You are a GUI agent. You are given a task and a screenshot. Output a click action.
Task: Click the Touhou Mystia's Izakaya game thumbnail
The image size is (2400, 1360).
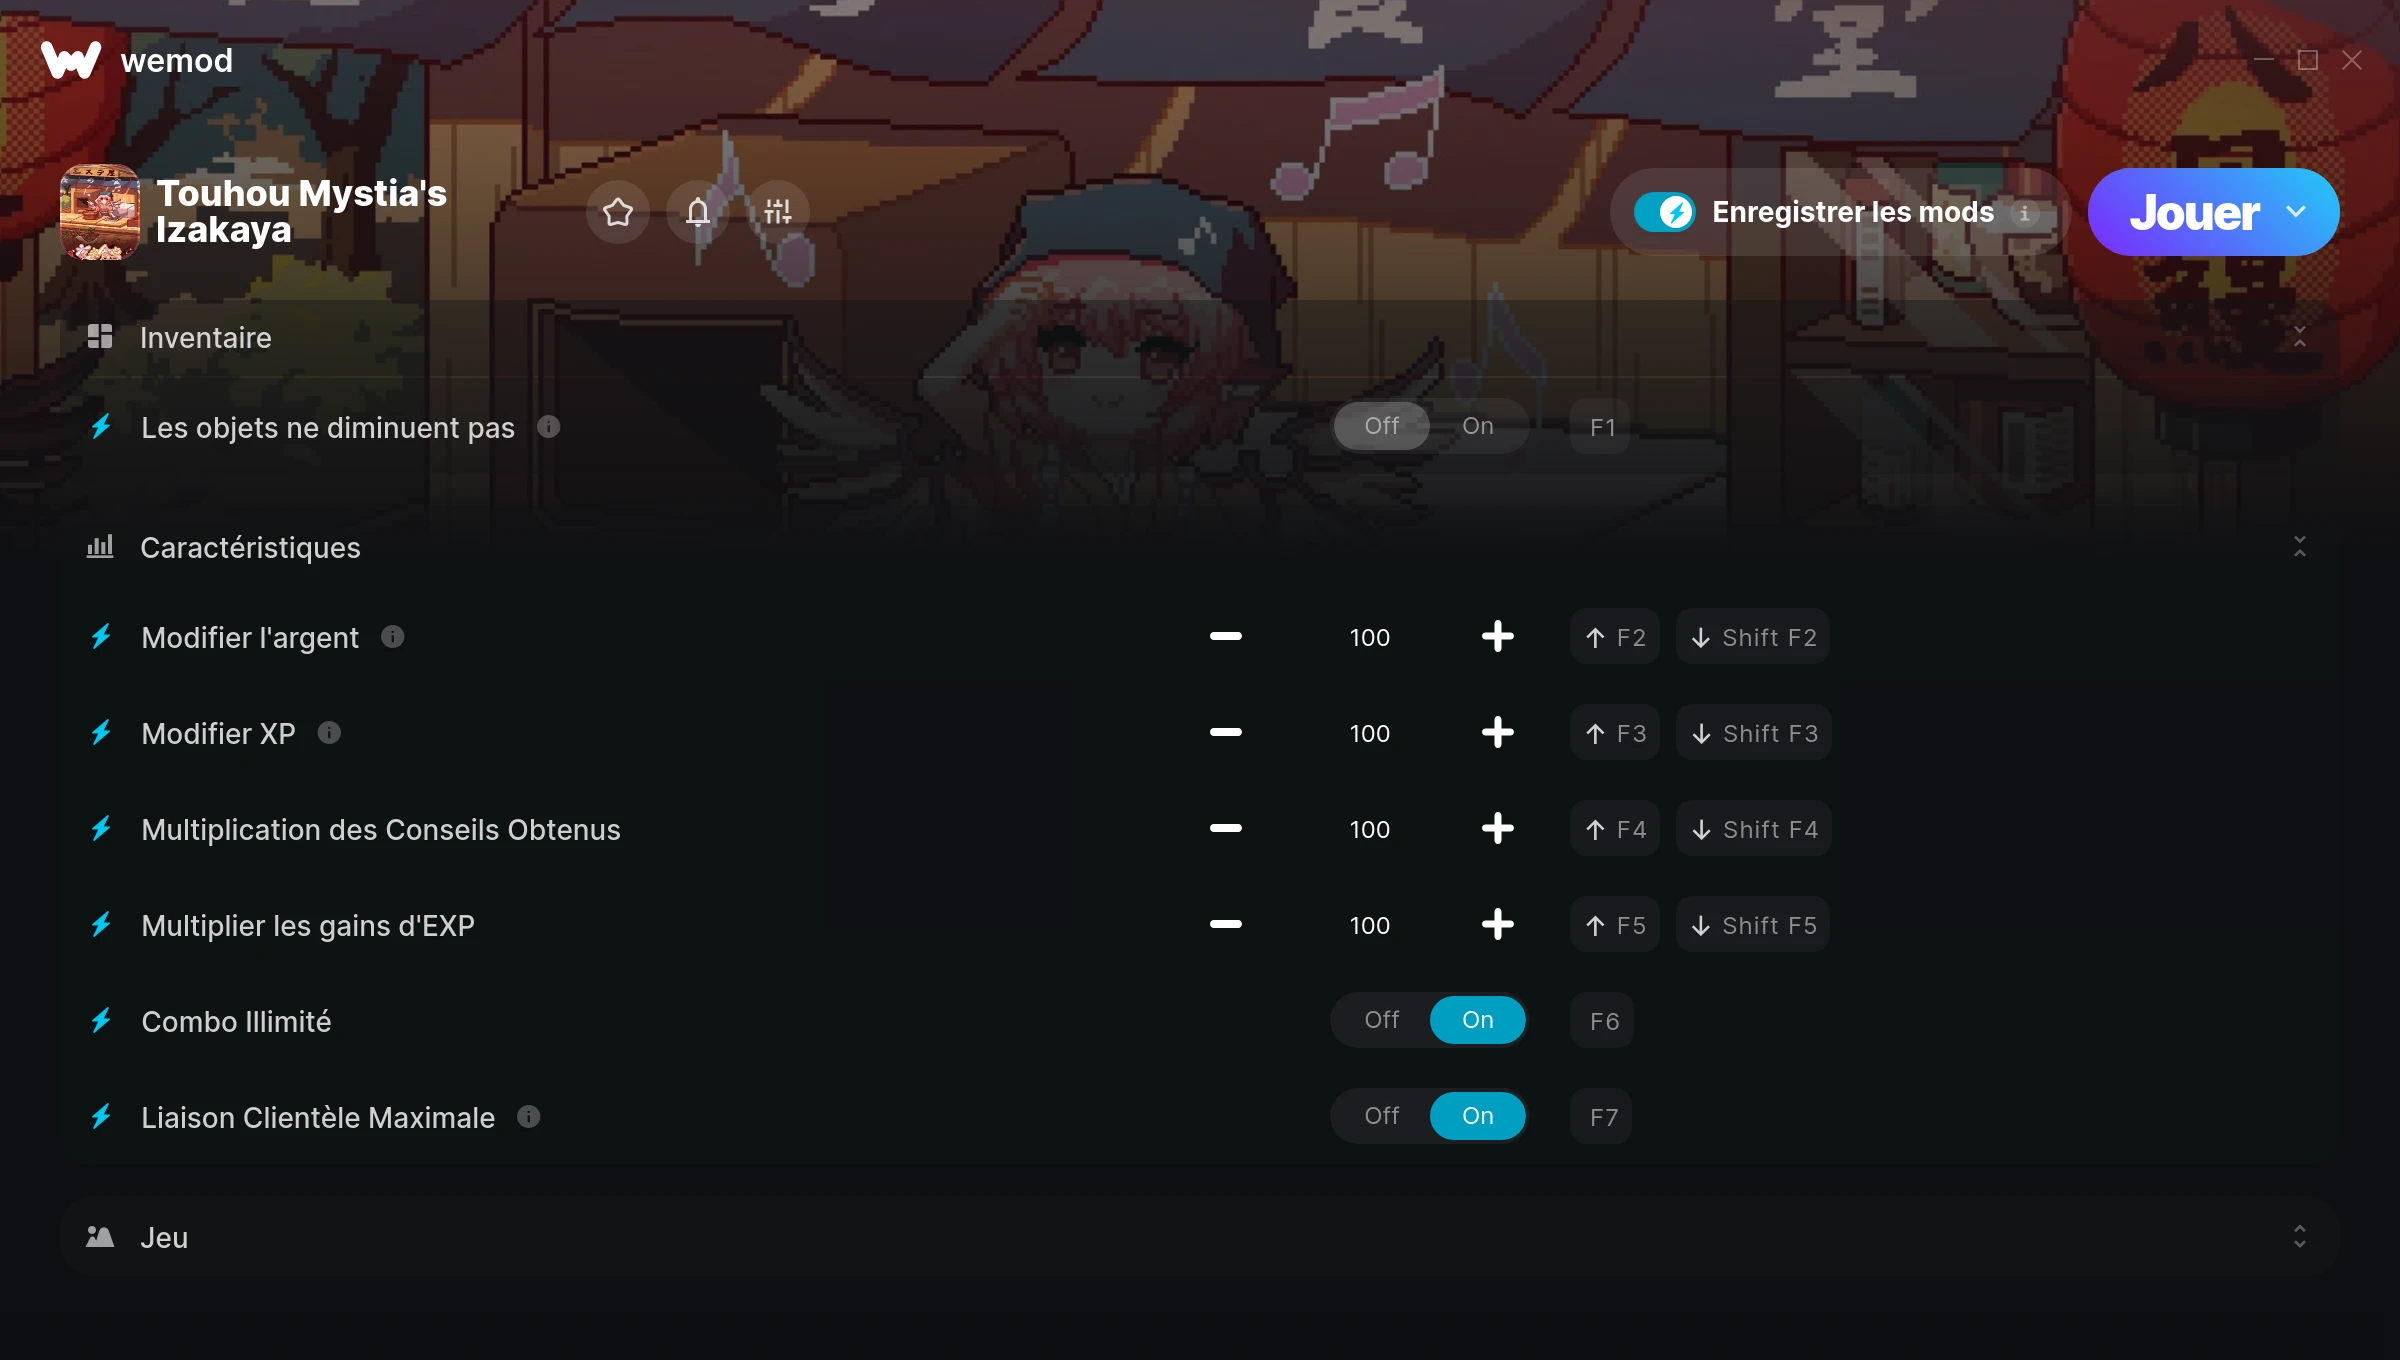[100, 212]
